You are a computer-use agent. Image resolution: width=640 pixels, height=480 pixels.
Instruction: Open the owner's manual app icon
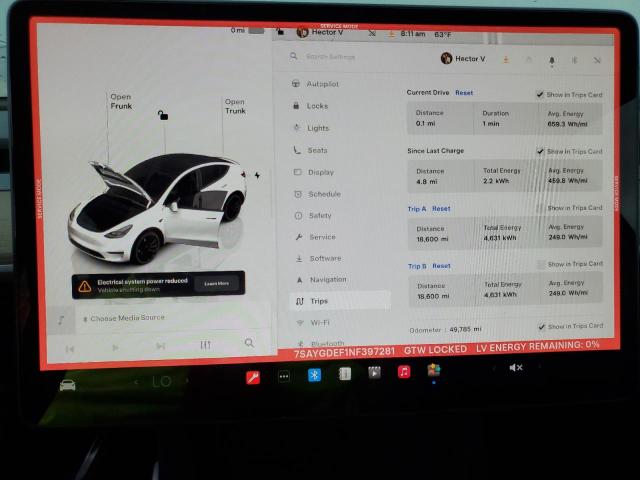pos(345,373)
